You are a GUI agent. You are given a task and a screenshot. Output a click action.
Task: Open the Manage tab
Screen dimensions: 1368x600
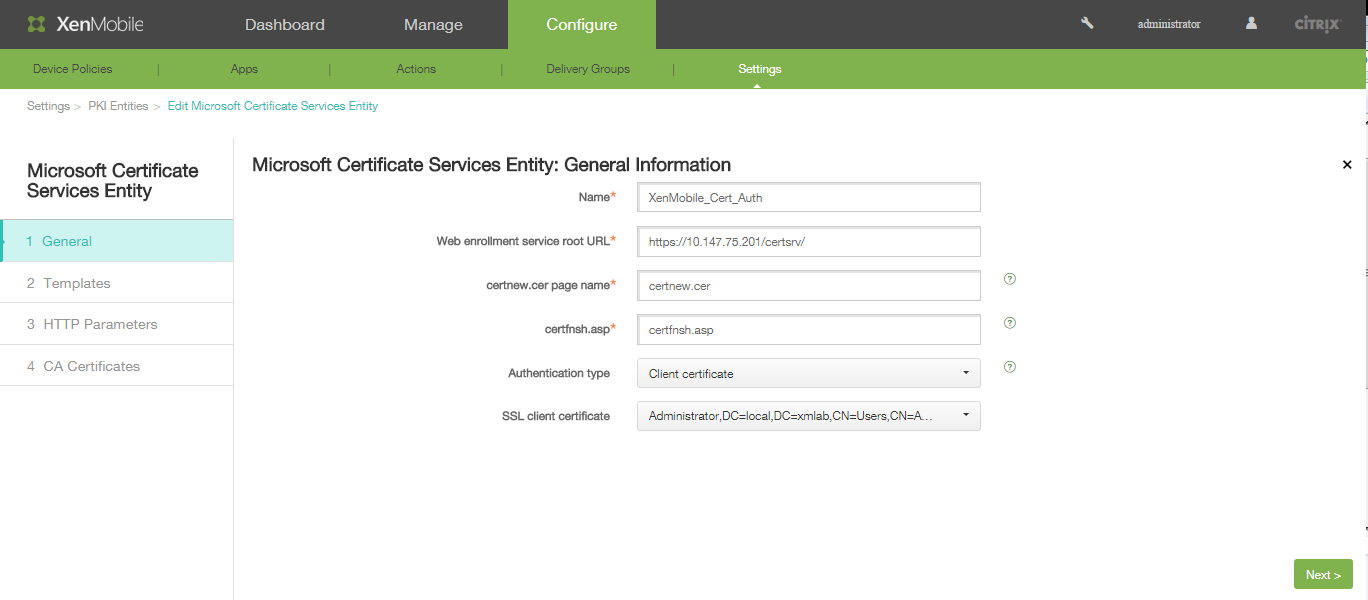433,24
